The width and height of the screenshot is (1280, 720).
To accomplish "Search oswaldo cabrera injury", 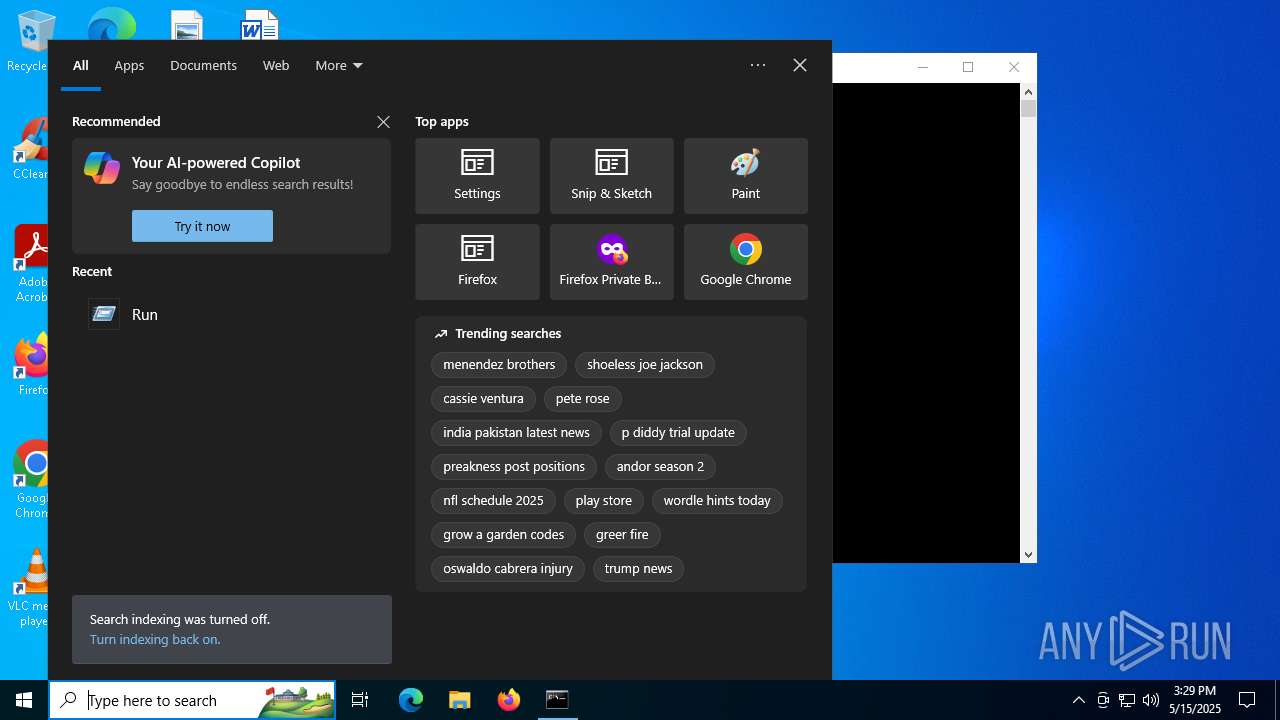I will (508, 568).
